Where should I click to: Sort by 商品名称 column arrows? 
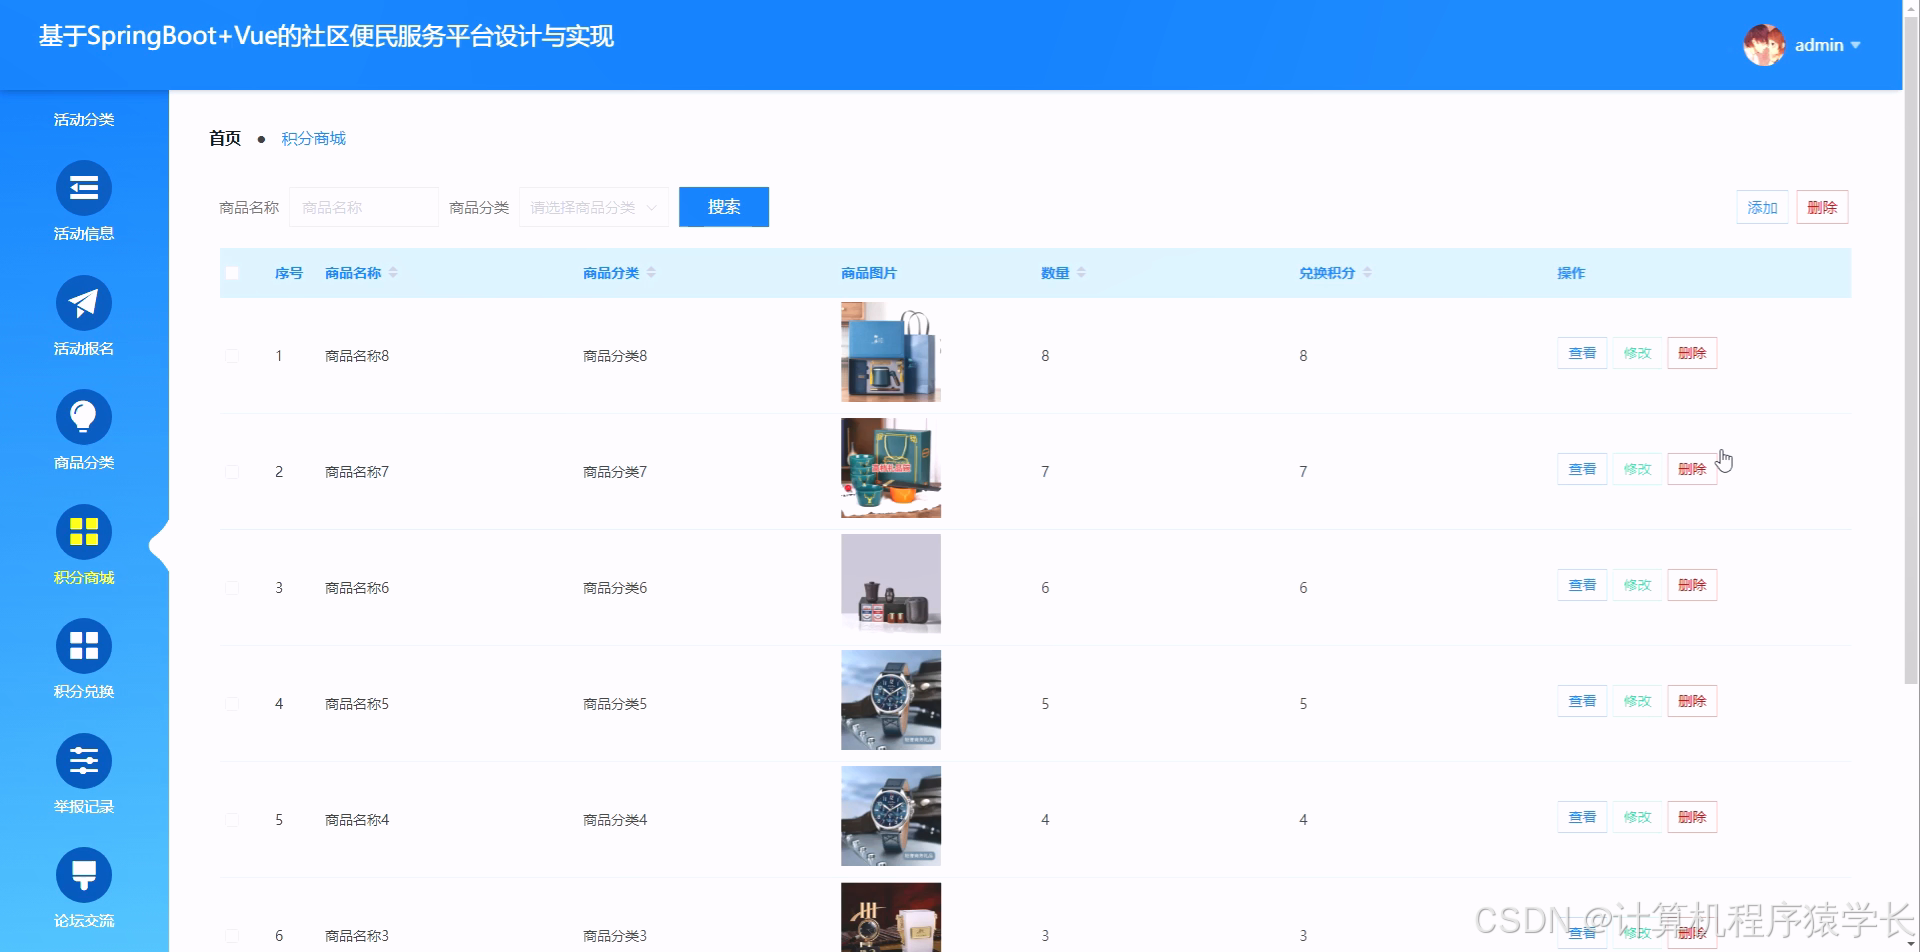(393, 273)
